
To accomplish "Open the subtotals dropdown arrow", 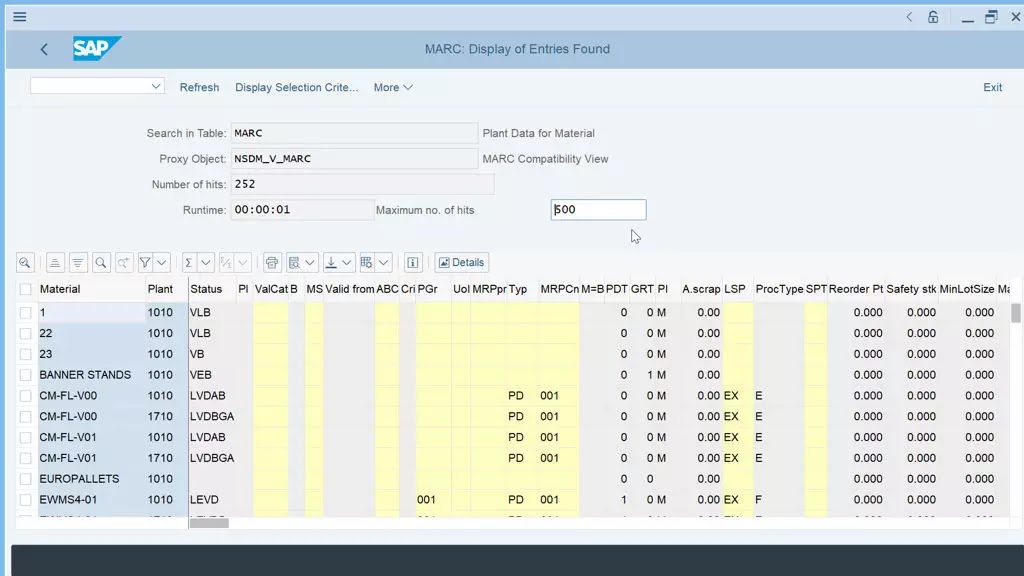I will pos(243,263).
